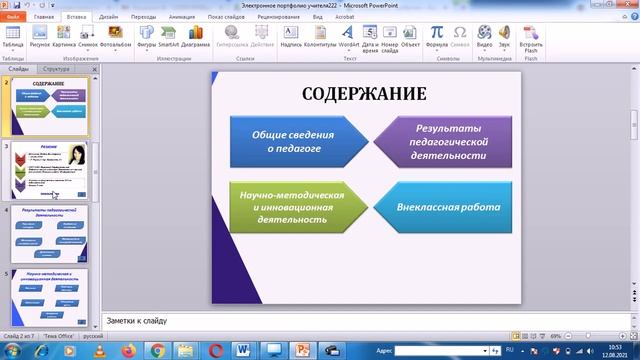Open the Файл tab
Screen dimensions: 640x360
(13, 17)
